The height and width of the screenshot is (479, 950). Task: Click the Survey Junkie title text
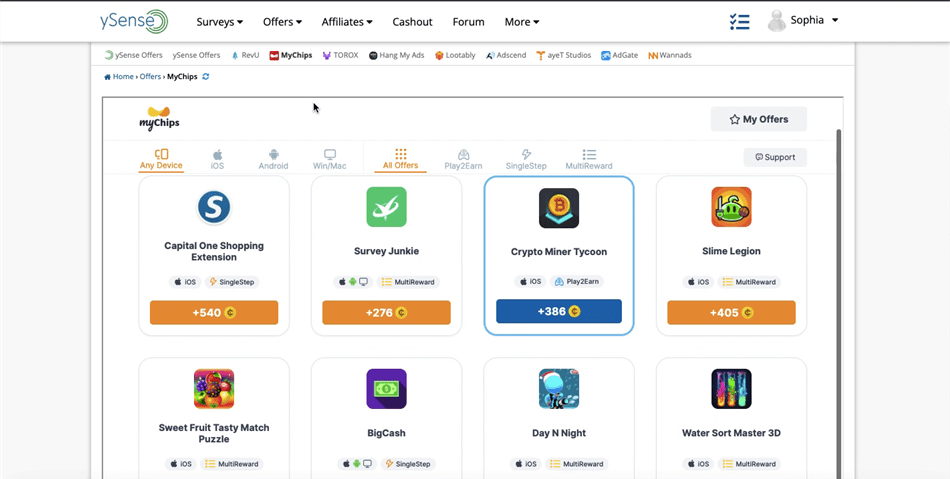pos(387,251)
